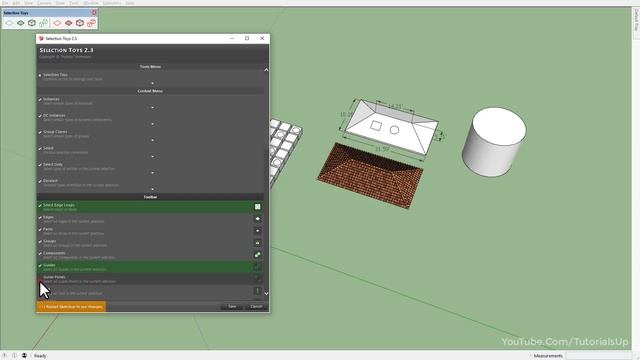Viewport: 640px width, 360px height.
Task: Click the brick-textured roof model in viewport
Action: click(x=371, y=176)
